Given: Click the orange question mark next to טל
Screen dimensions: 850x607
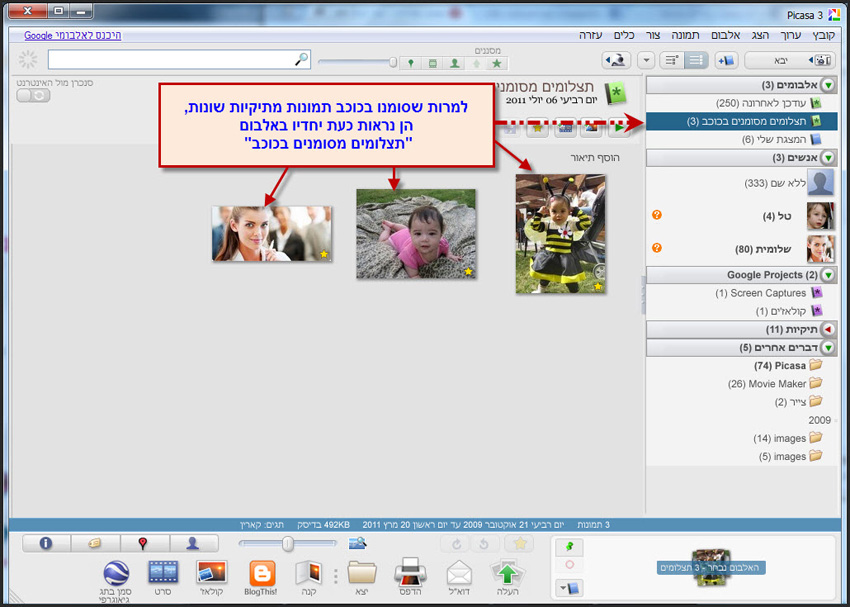Looking at the screenshot, I should 656,215.
